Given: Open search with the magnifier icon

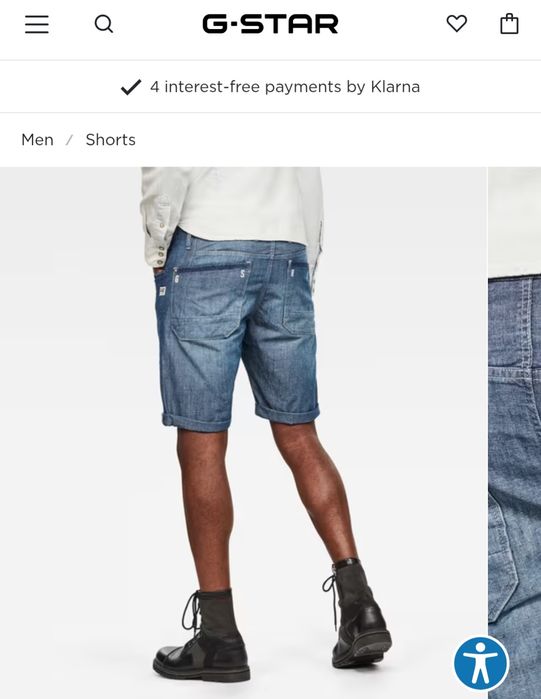Looking at the screenshot, I should point(104,24).
